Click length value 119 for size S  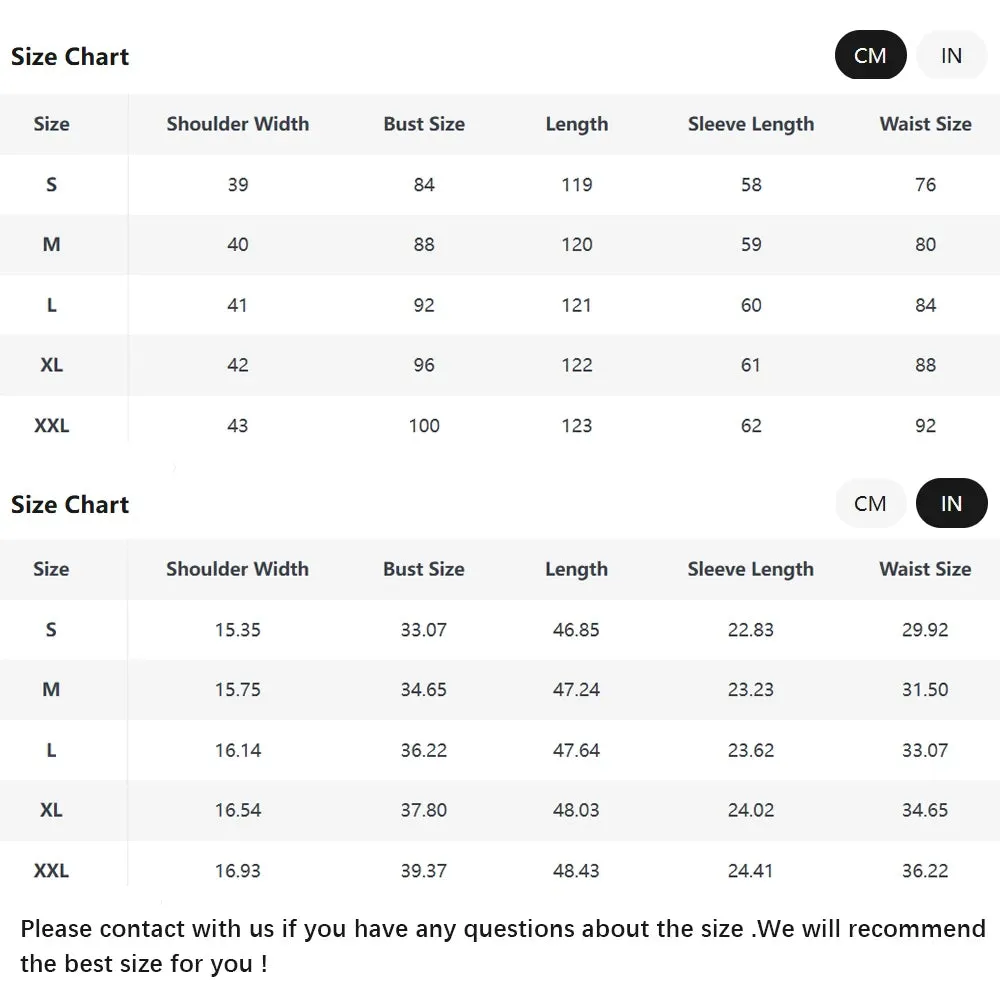tap(577, 185)
